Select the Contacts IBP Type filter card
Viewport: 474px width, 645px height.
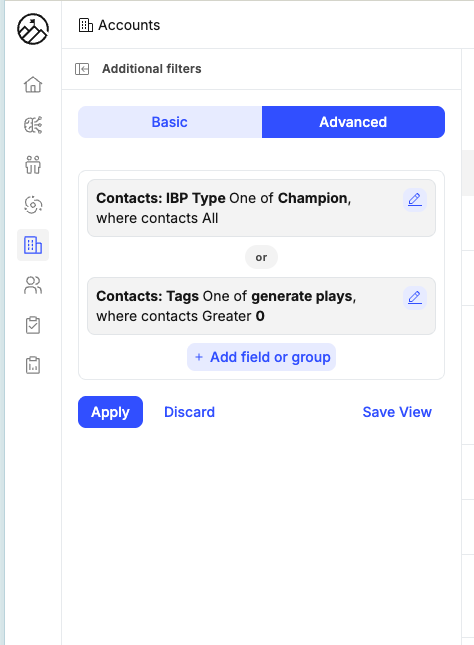[261, 208]
